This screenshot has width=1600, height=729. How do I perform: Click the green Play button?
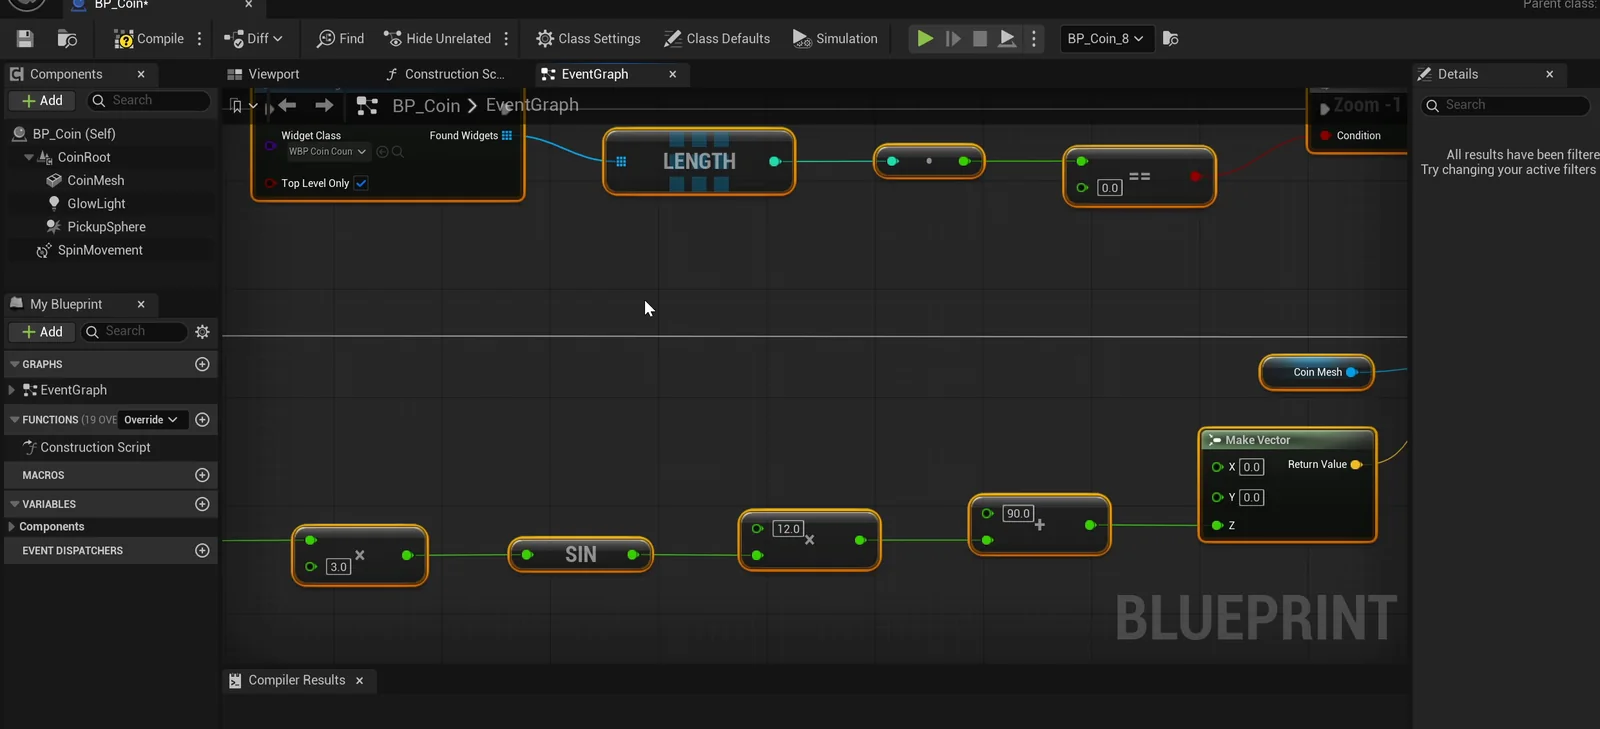[925, 39]
